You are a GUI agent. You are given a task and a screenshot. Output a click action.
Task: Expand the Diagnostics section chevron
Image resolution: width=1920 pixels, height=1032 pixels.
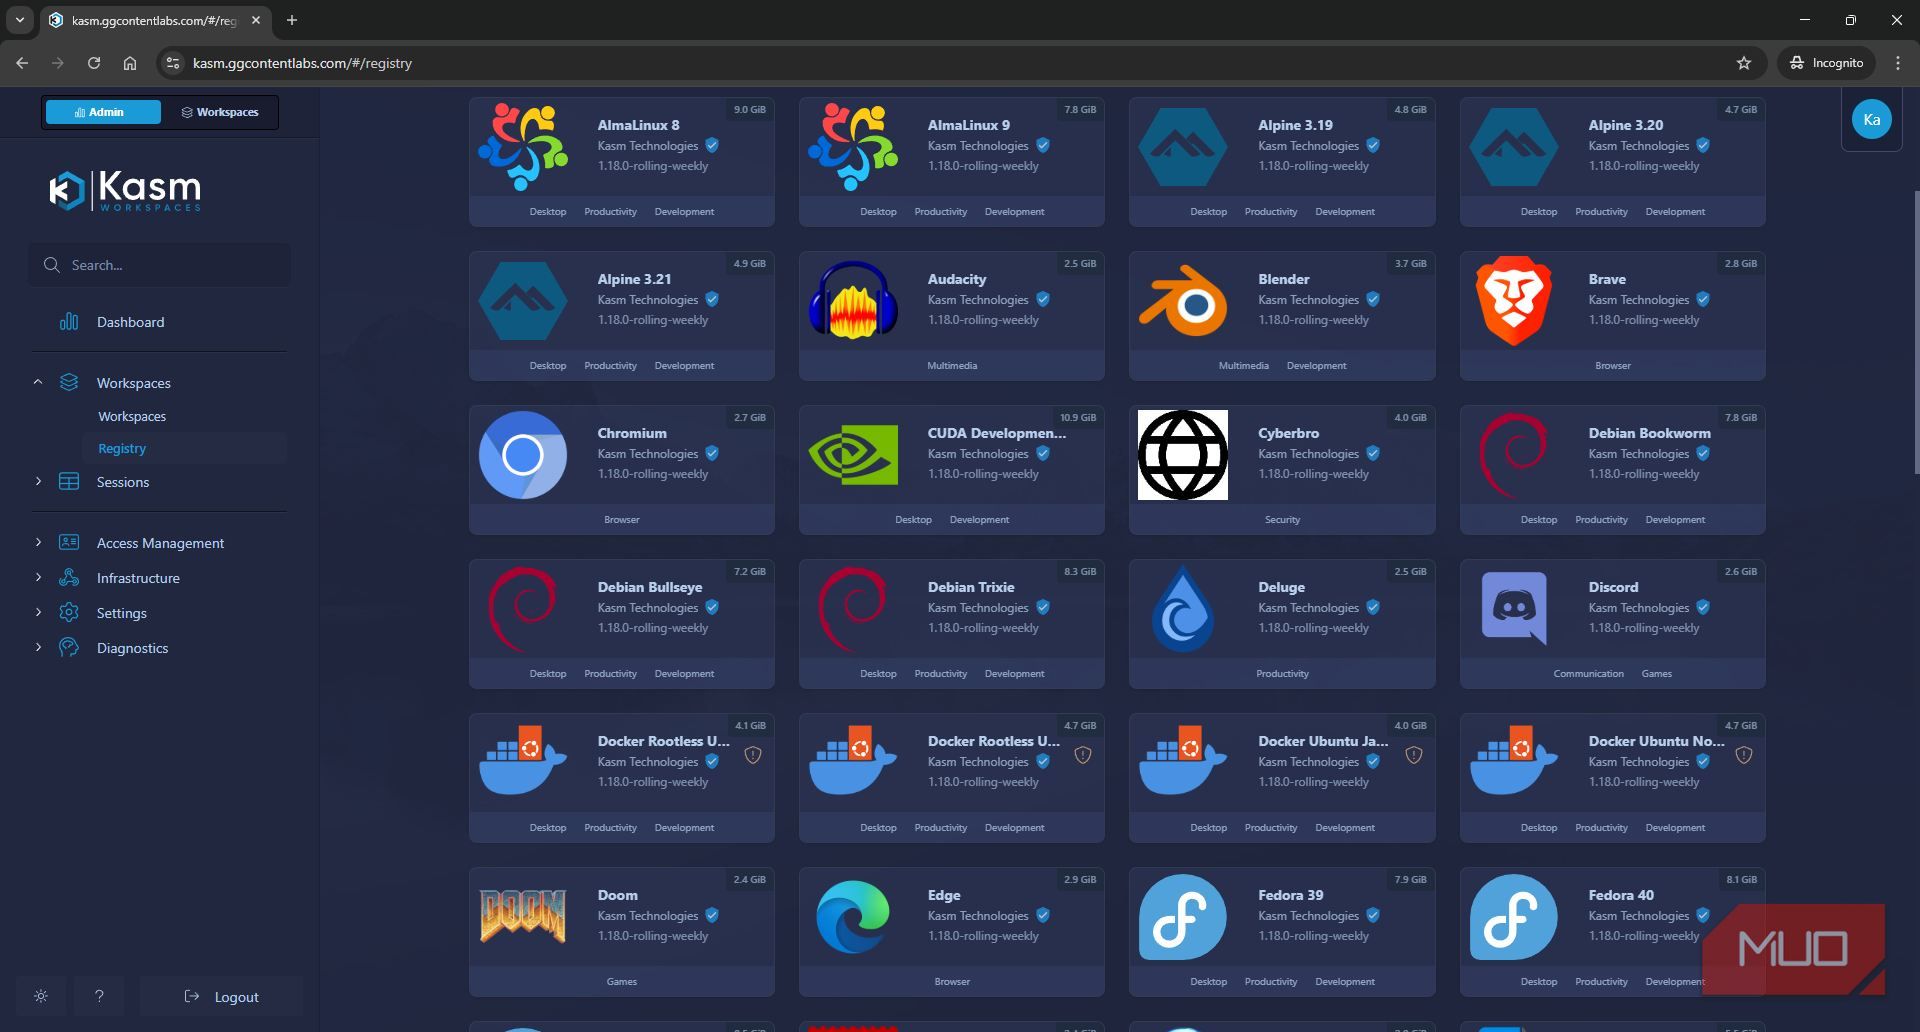point(38,647)
